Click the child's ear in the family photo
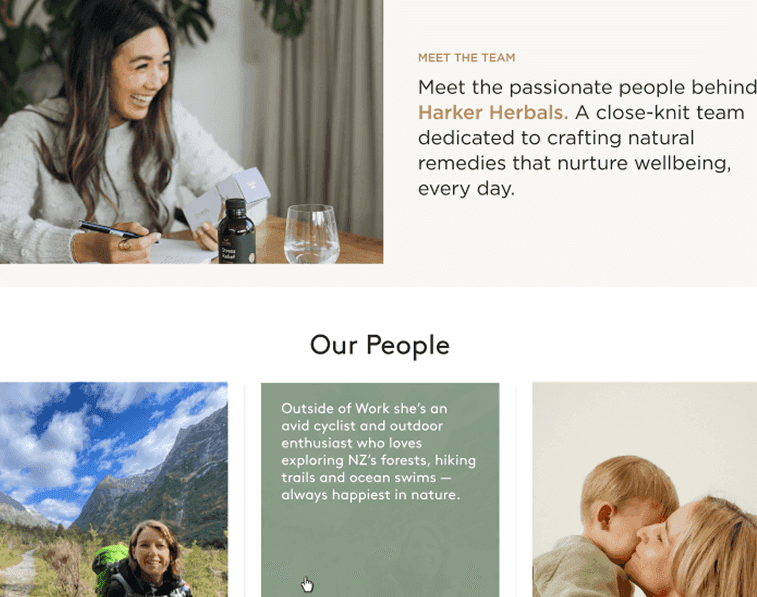Screen dimensions: 757x597 605,517
